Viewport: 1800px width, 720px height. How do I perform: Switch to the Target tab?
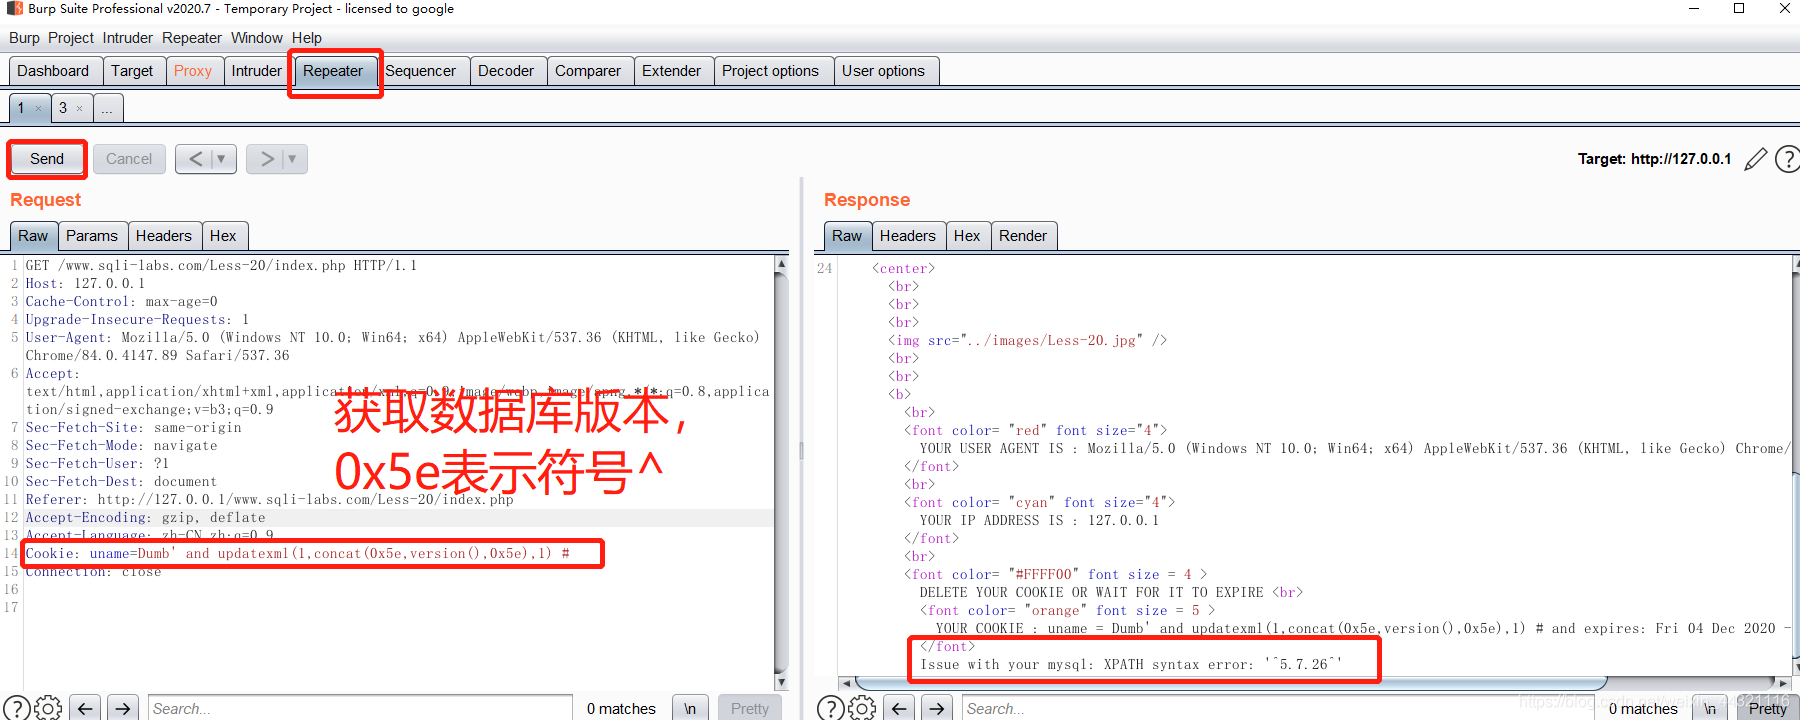point(132,71)
